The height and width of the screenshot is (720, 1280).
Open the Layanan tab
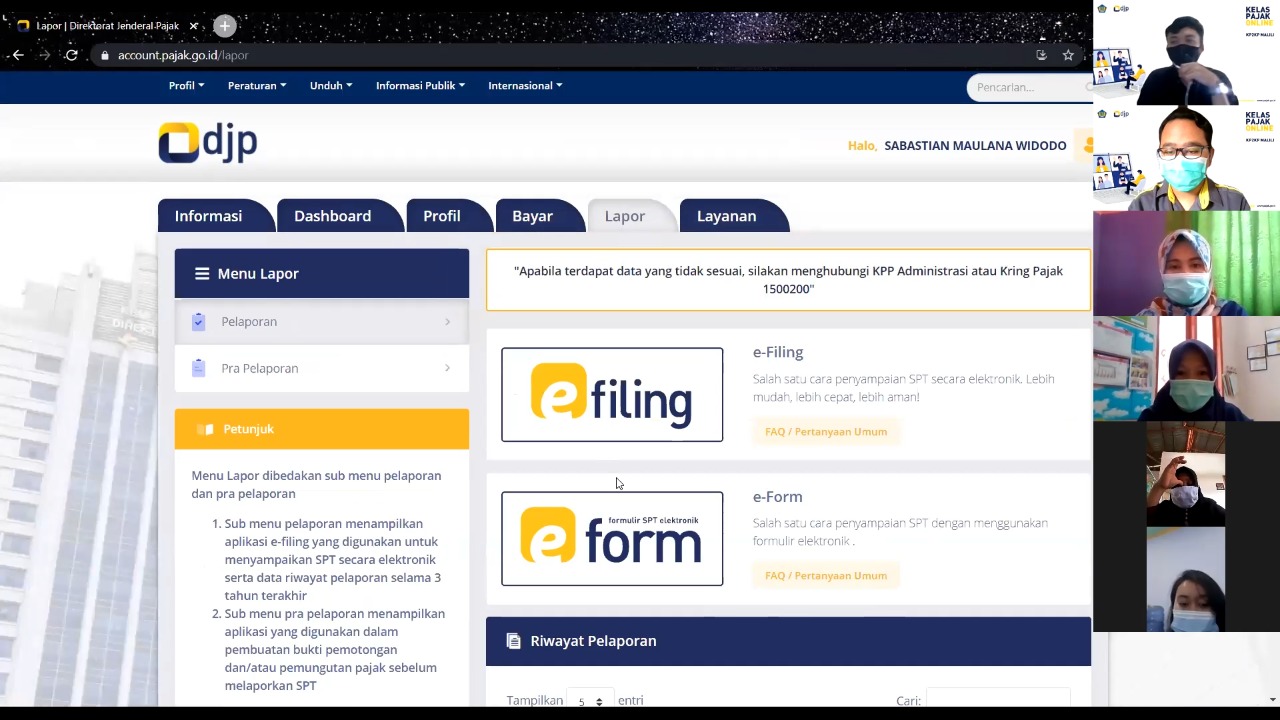click(726, 216)
